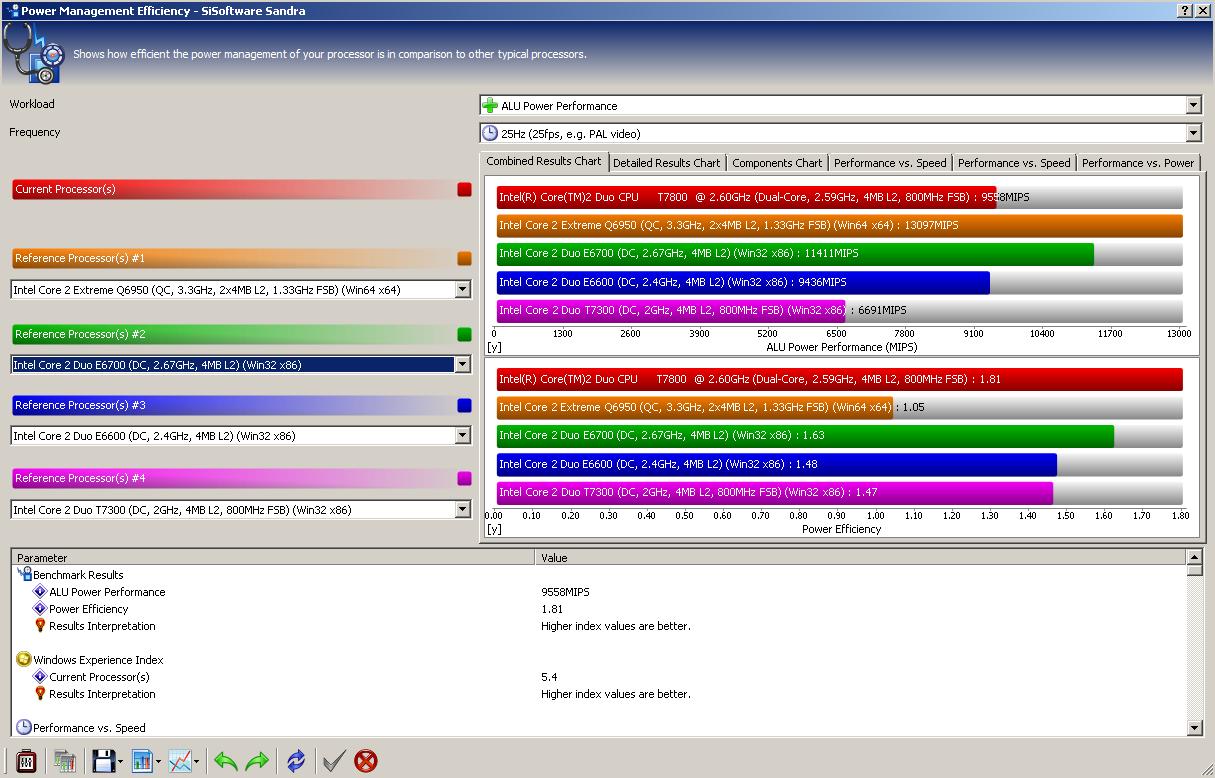The image size is (1215, 778).
Task: Open Reference Processor #3 E6600 dropdown
Action: coord(462,436)
